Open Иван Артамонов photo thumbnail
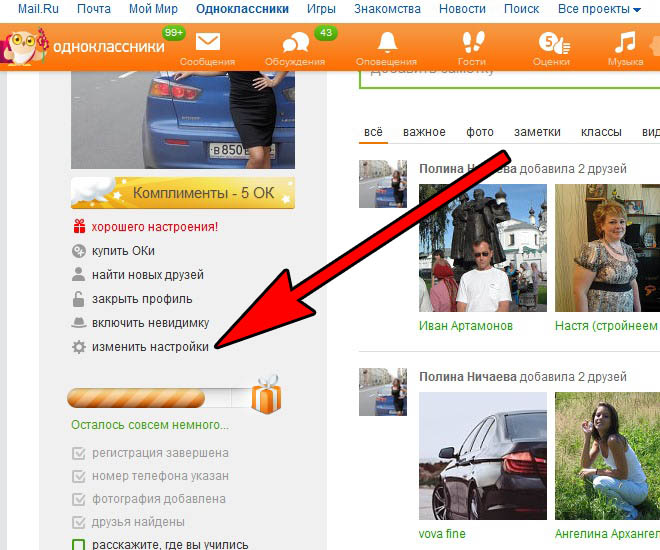Viewport: 660px width, 550px height. click(x=483, y=248)
